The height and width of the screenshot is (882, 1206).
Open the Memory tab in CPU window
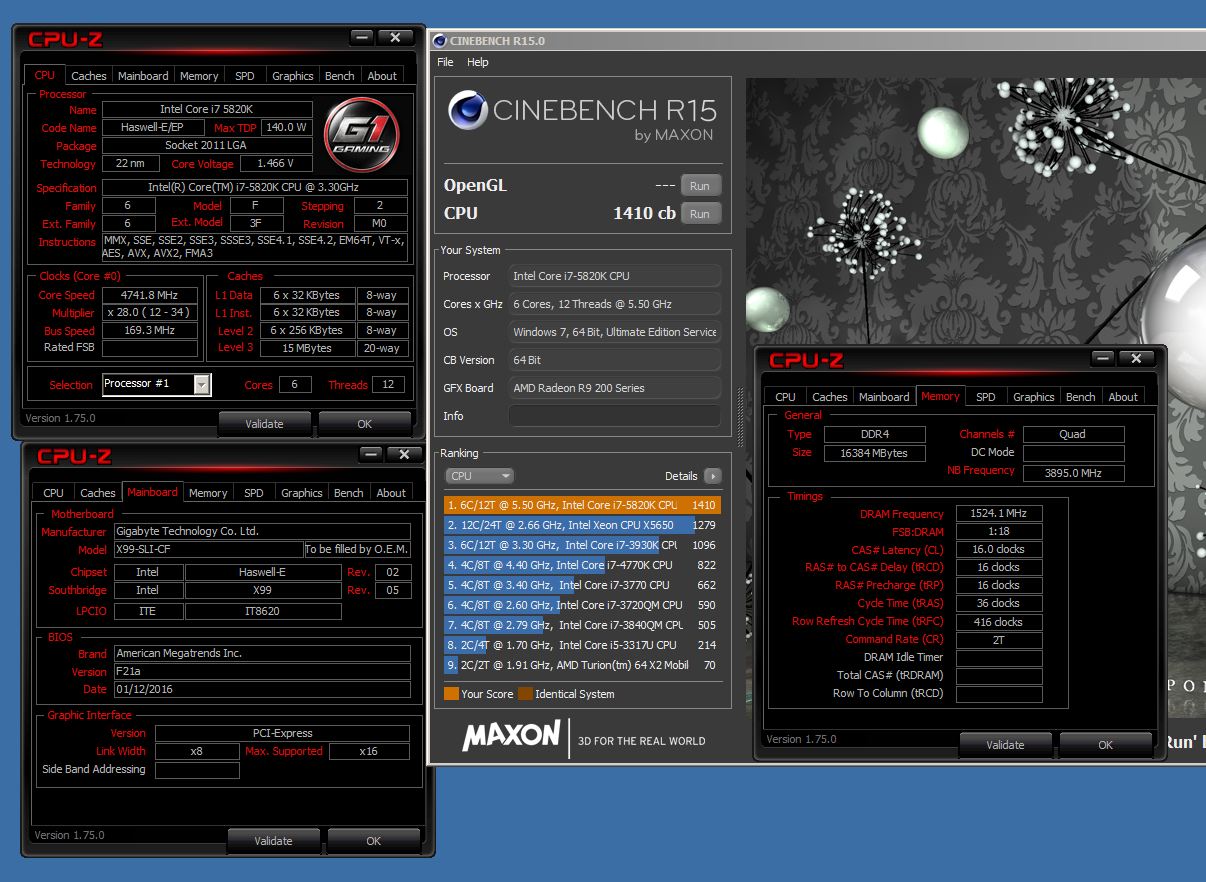tap(199, 76)
